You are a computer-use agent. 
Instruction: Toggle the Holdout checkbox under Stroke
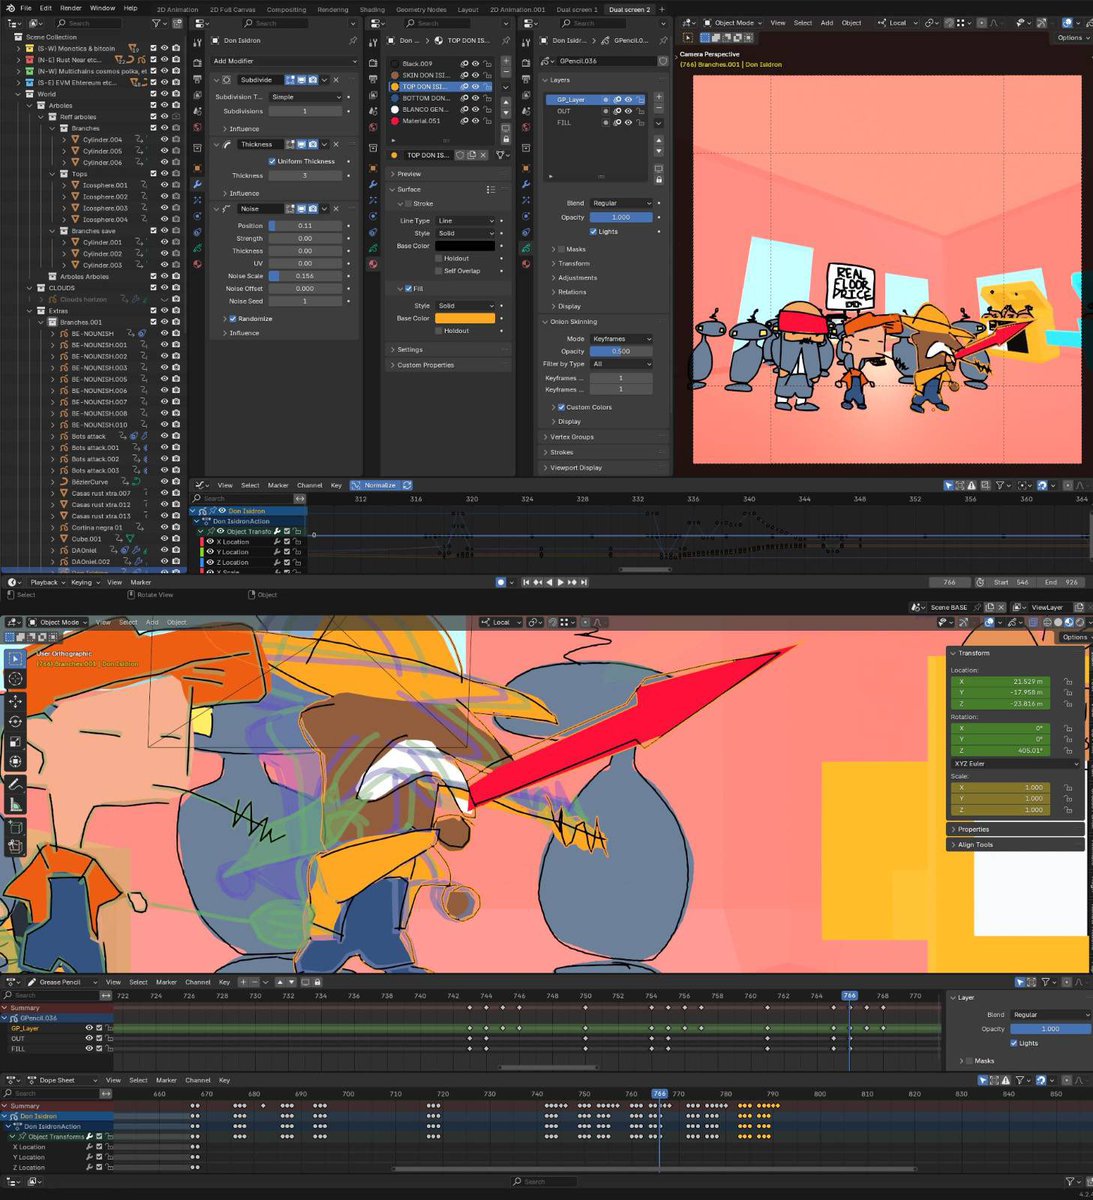[438, 258]
